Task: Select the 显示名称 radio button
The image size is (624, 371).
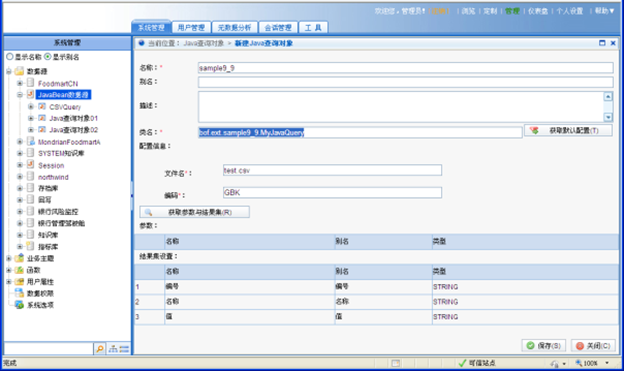Action: tap(10, 57)
